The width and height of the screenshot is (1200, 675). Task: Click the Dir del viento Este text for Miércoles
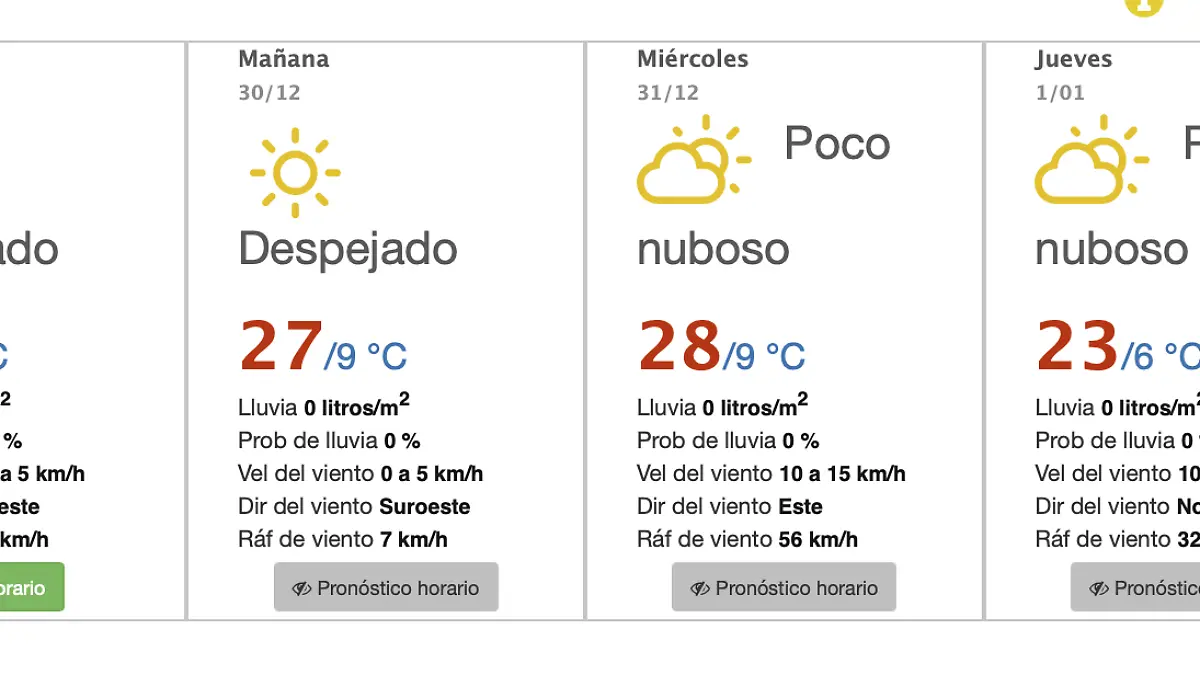[729, 506]
